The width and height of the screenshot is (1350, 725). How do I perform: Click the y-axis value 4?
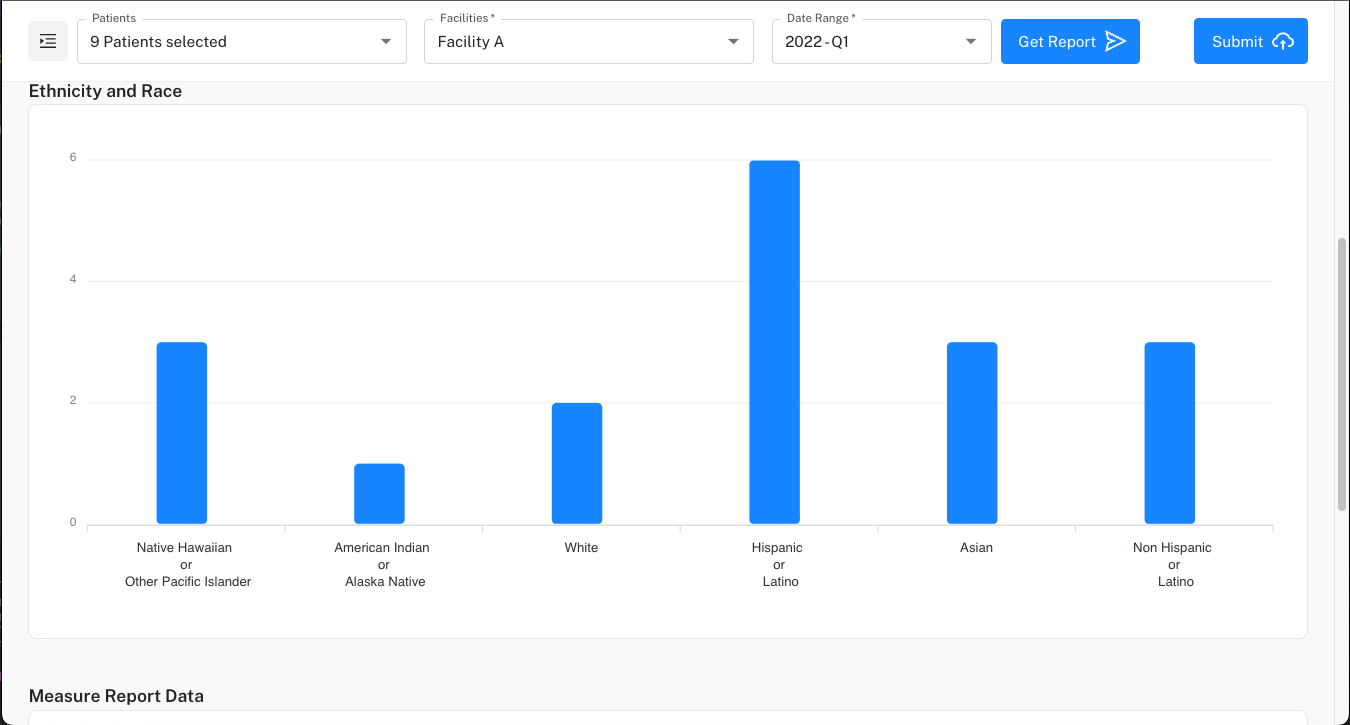(73, 279)
